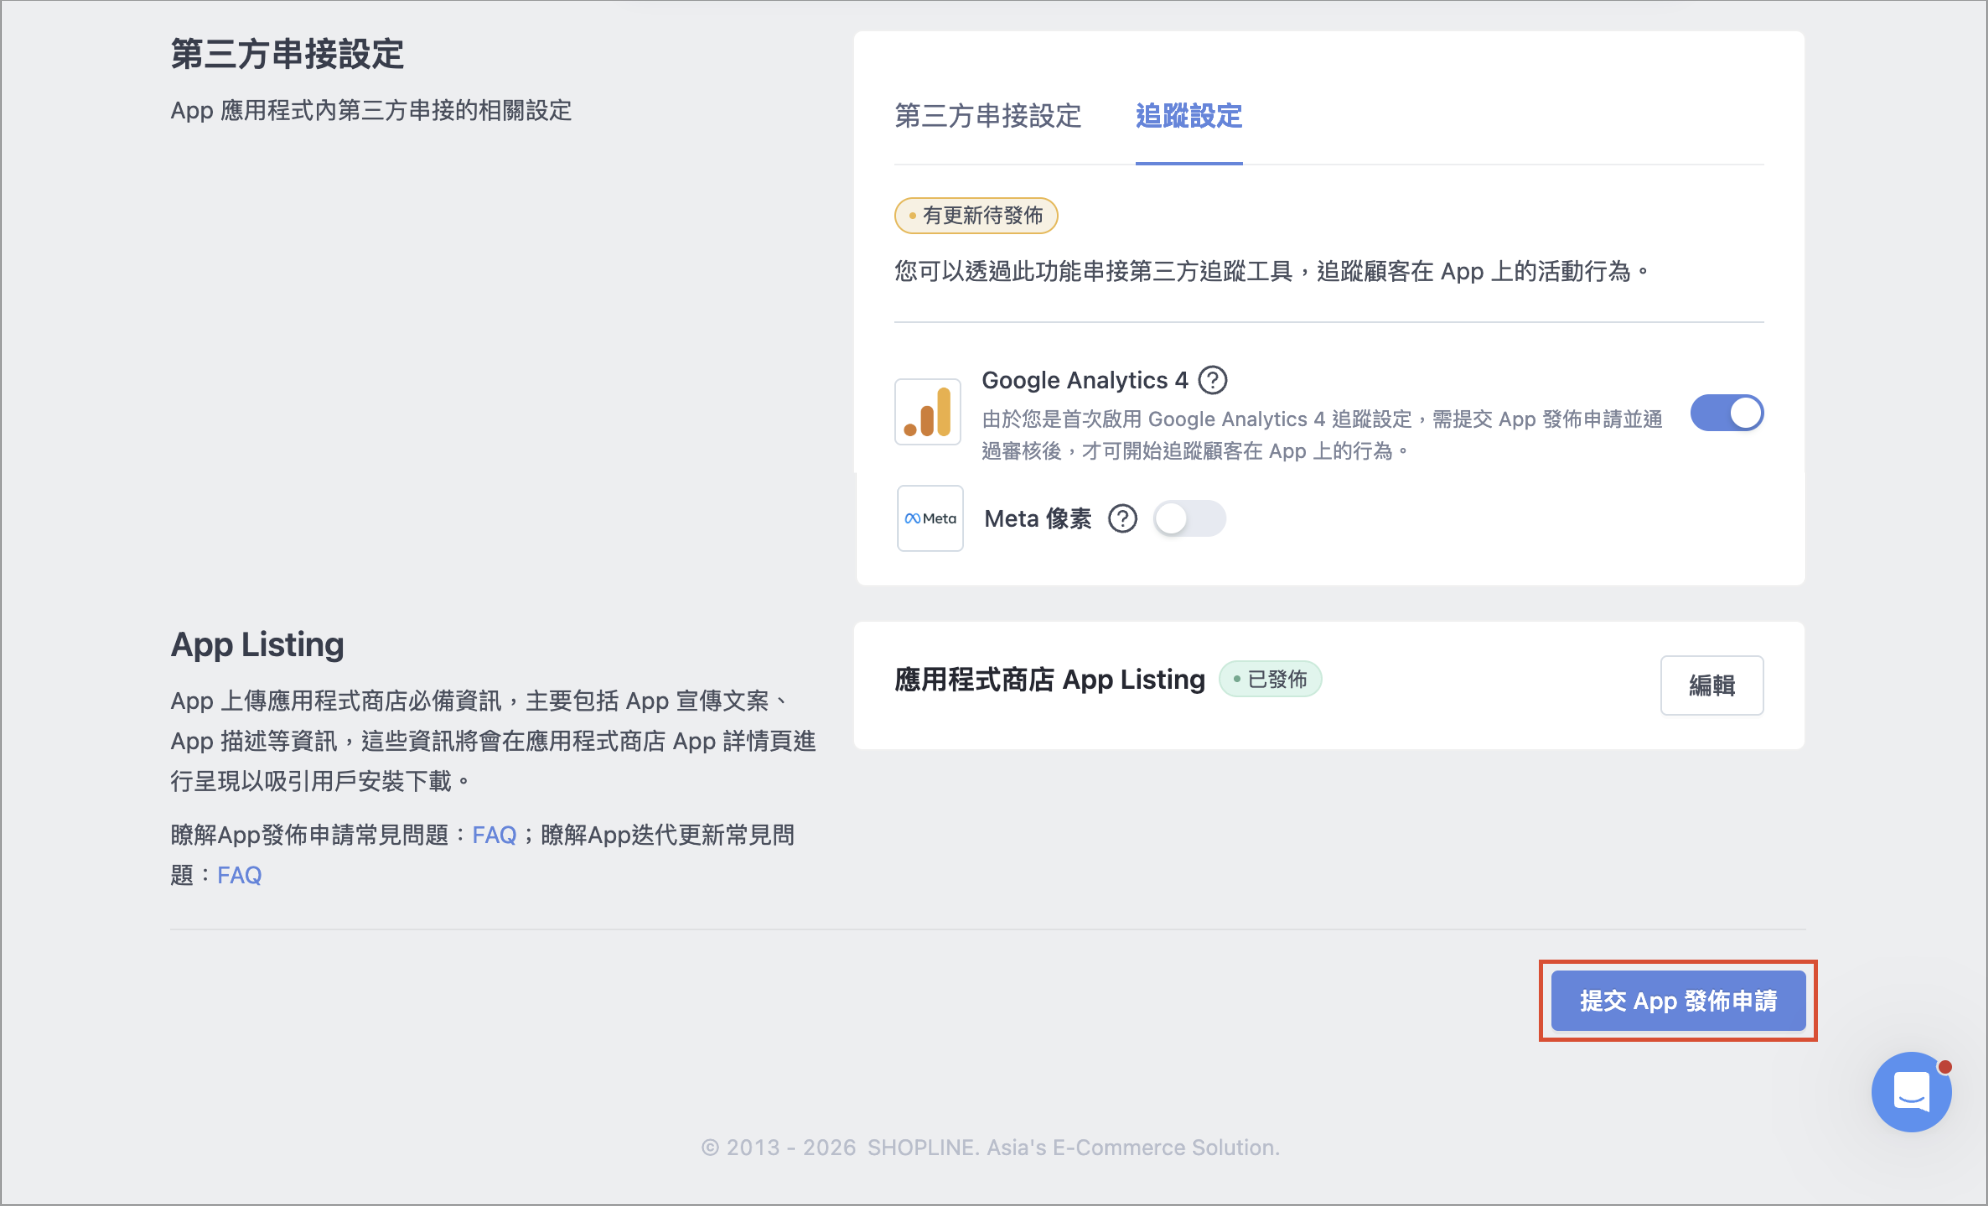
Task: Click the App Listing section heading
Action: click(x=257, y=644)
